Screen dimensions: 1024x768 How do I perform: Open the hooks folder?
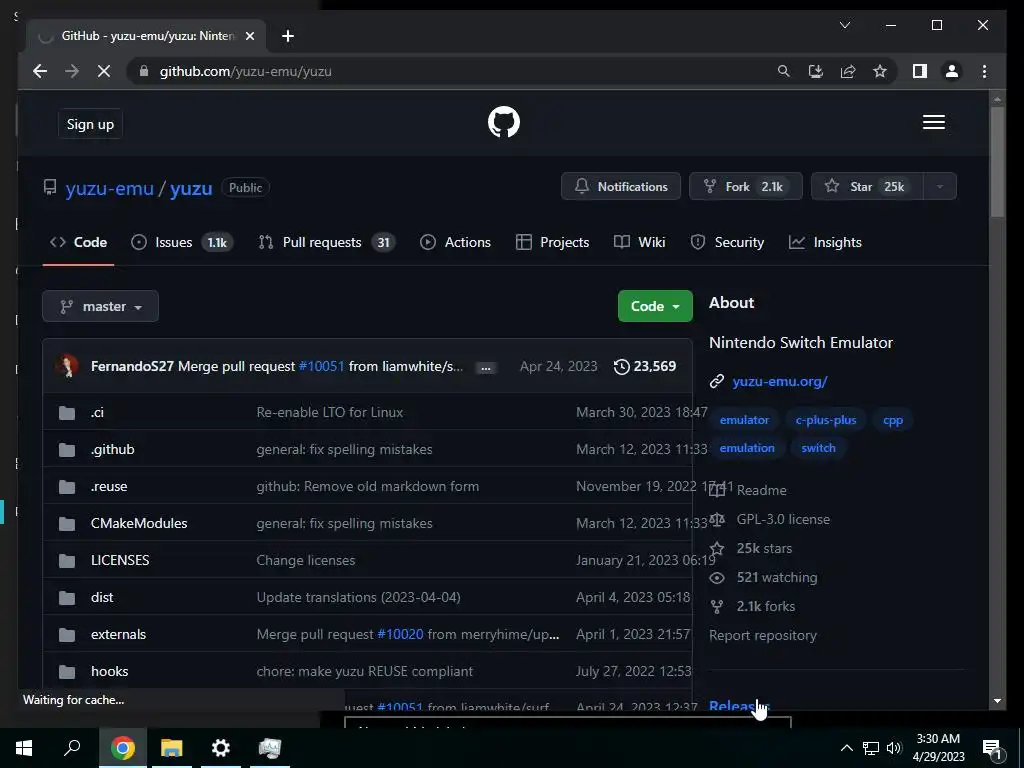(x=109, y=671)
